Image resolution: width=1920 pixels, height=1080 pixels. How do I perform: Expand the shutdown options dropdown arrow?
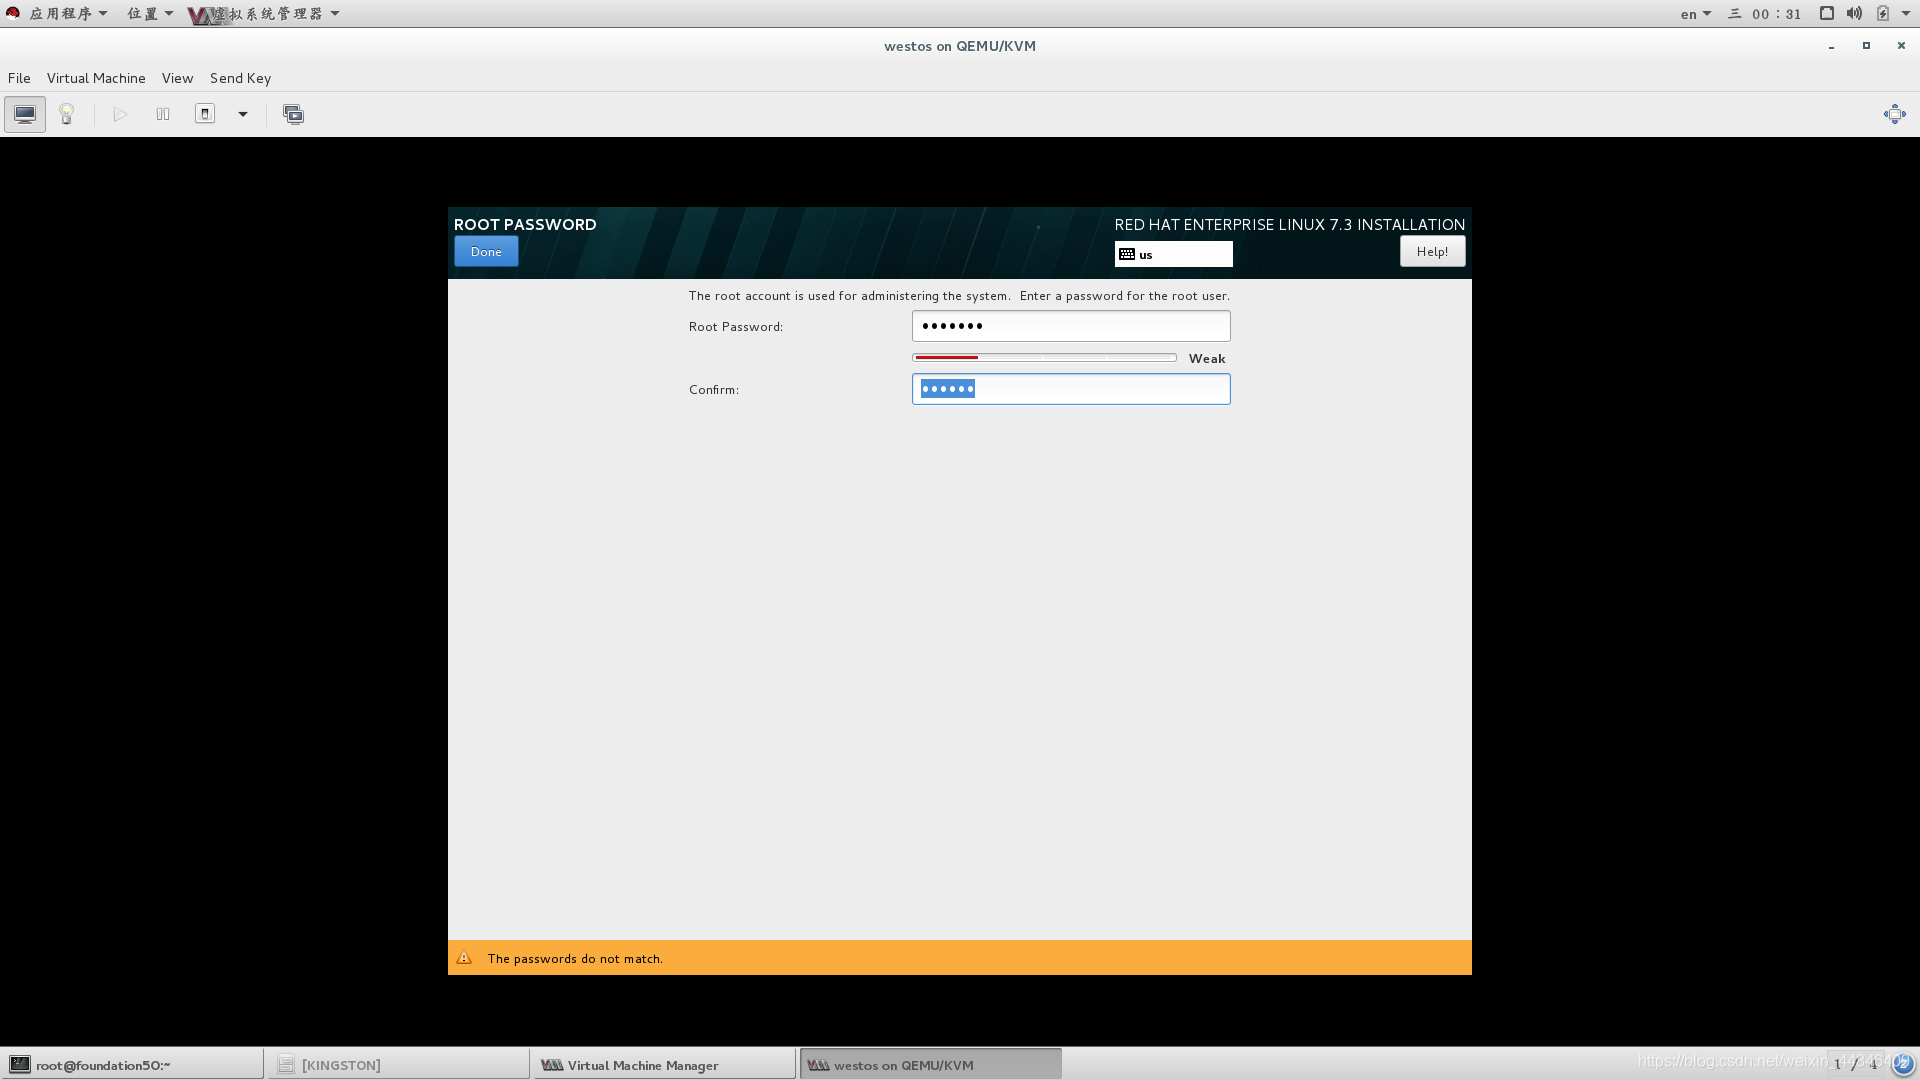point(243,114)
